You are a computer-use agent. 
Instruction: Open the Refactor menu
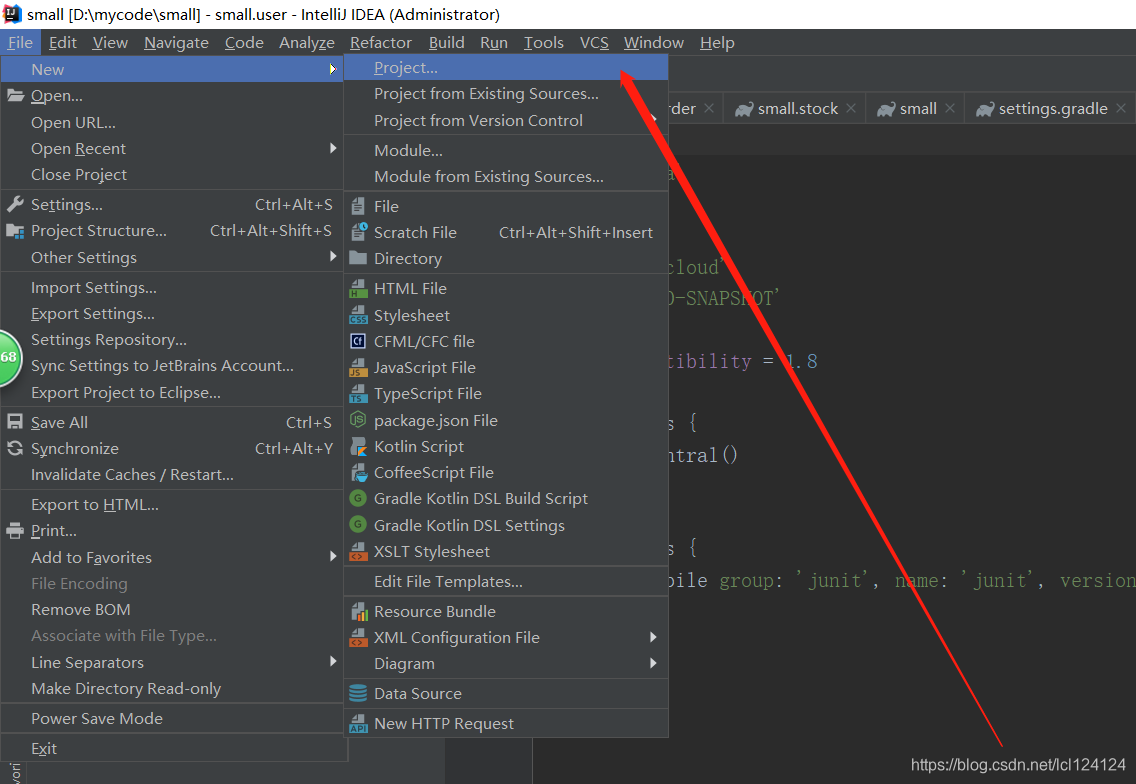click(x=380, y=43)
